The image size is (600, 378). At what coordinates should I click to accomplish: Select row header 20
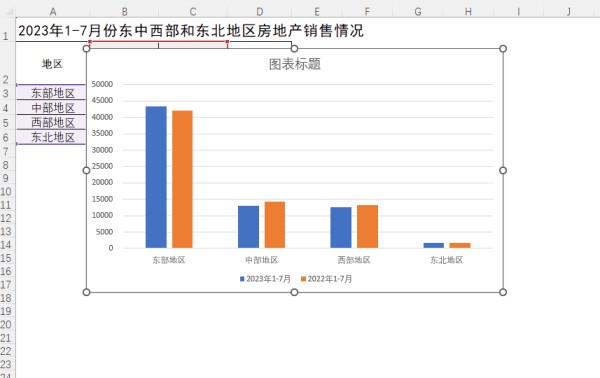point(6,325)
